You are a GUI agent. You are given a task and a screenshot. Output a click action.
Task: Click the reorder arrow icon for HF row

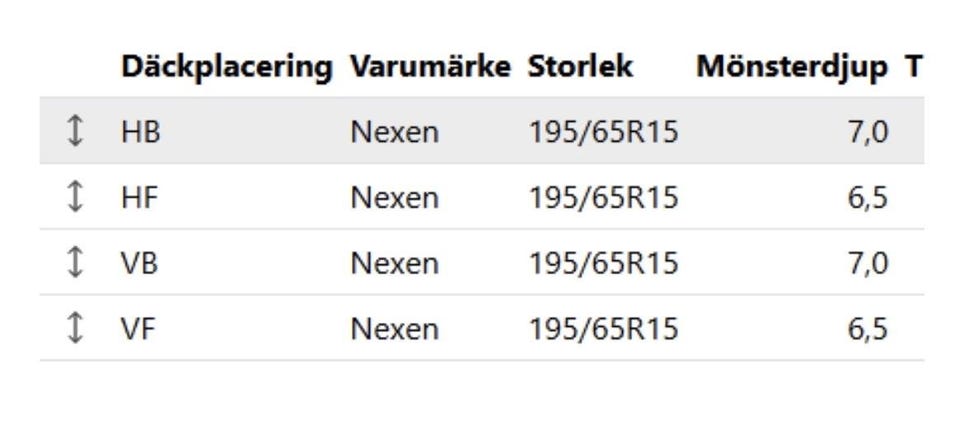(73, 197)
